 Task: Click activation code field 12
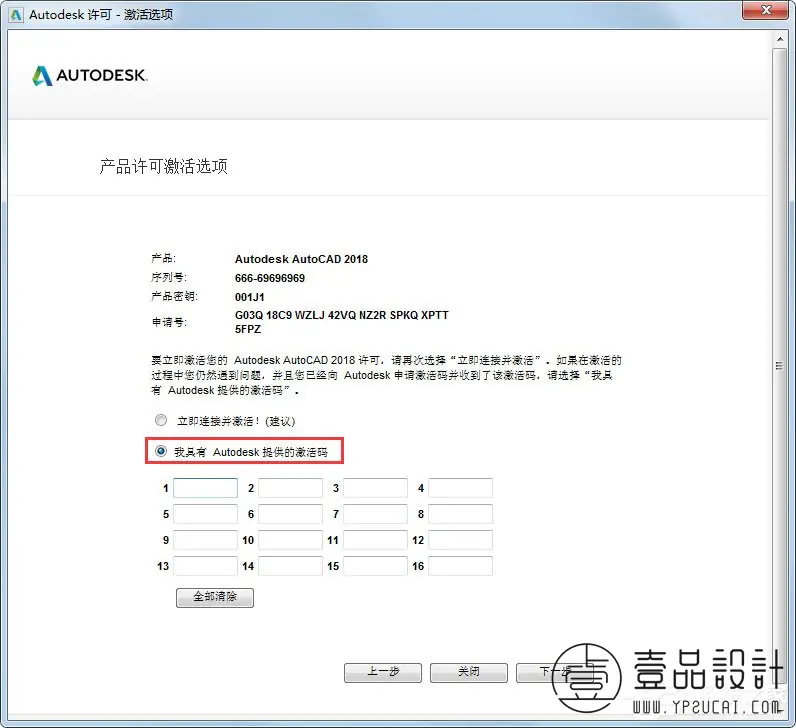point(460,540)
